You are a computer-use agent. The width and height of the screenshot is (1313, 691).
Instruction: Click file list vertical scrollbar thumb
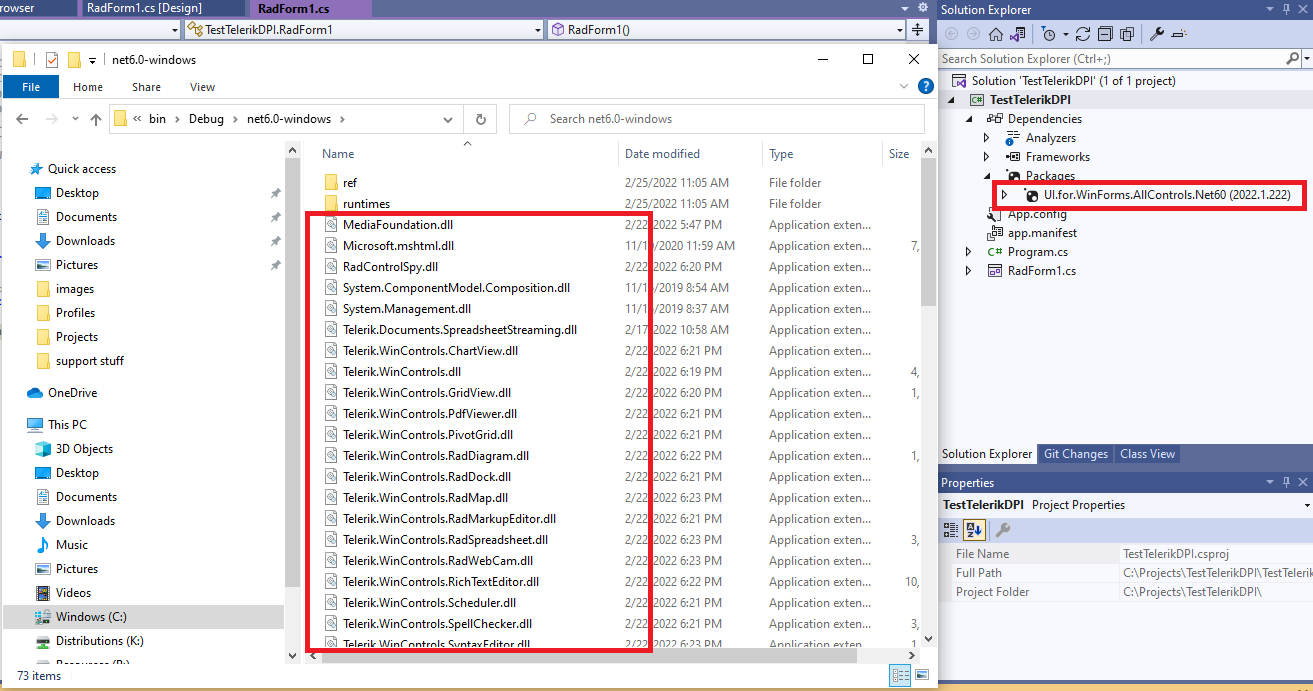click(929, 233)
